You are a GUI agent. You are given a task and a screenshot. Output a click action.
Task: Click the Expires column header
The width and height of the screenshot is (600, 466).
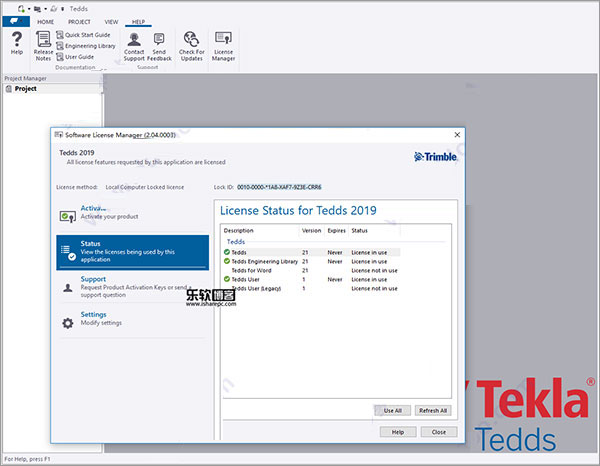(336, 231)
